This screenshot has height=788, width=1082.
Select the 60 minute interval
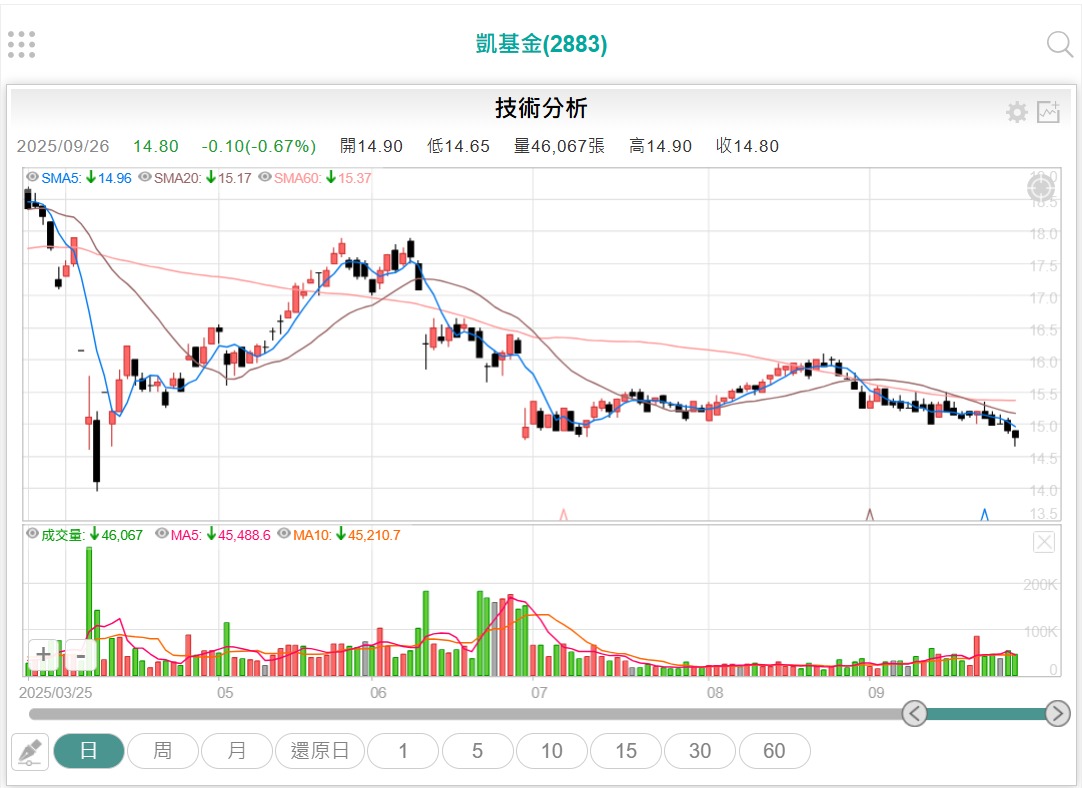pyautogui.click(x=774, y=751)
